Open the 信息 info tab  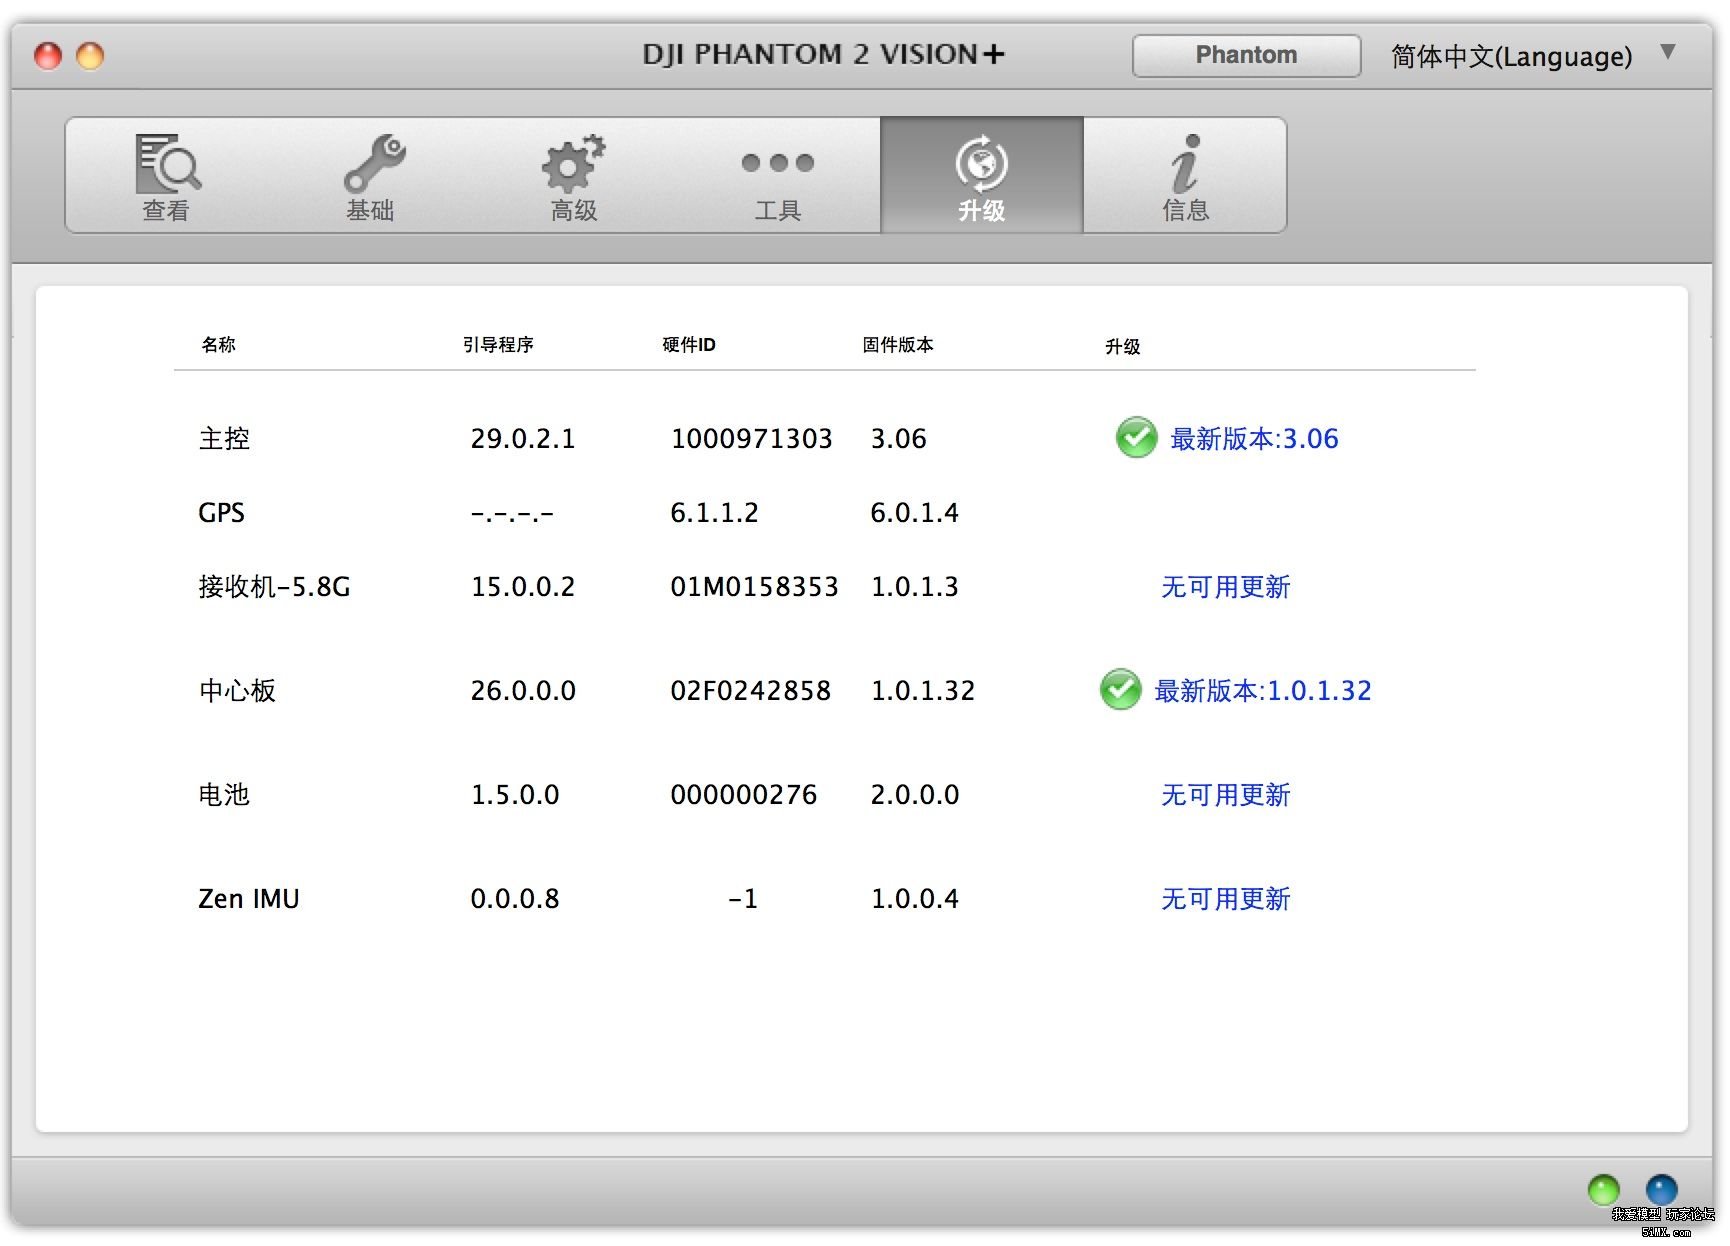tap(1185, 176)
